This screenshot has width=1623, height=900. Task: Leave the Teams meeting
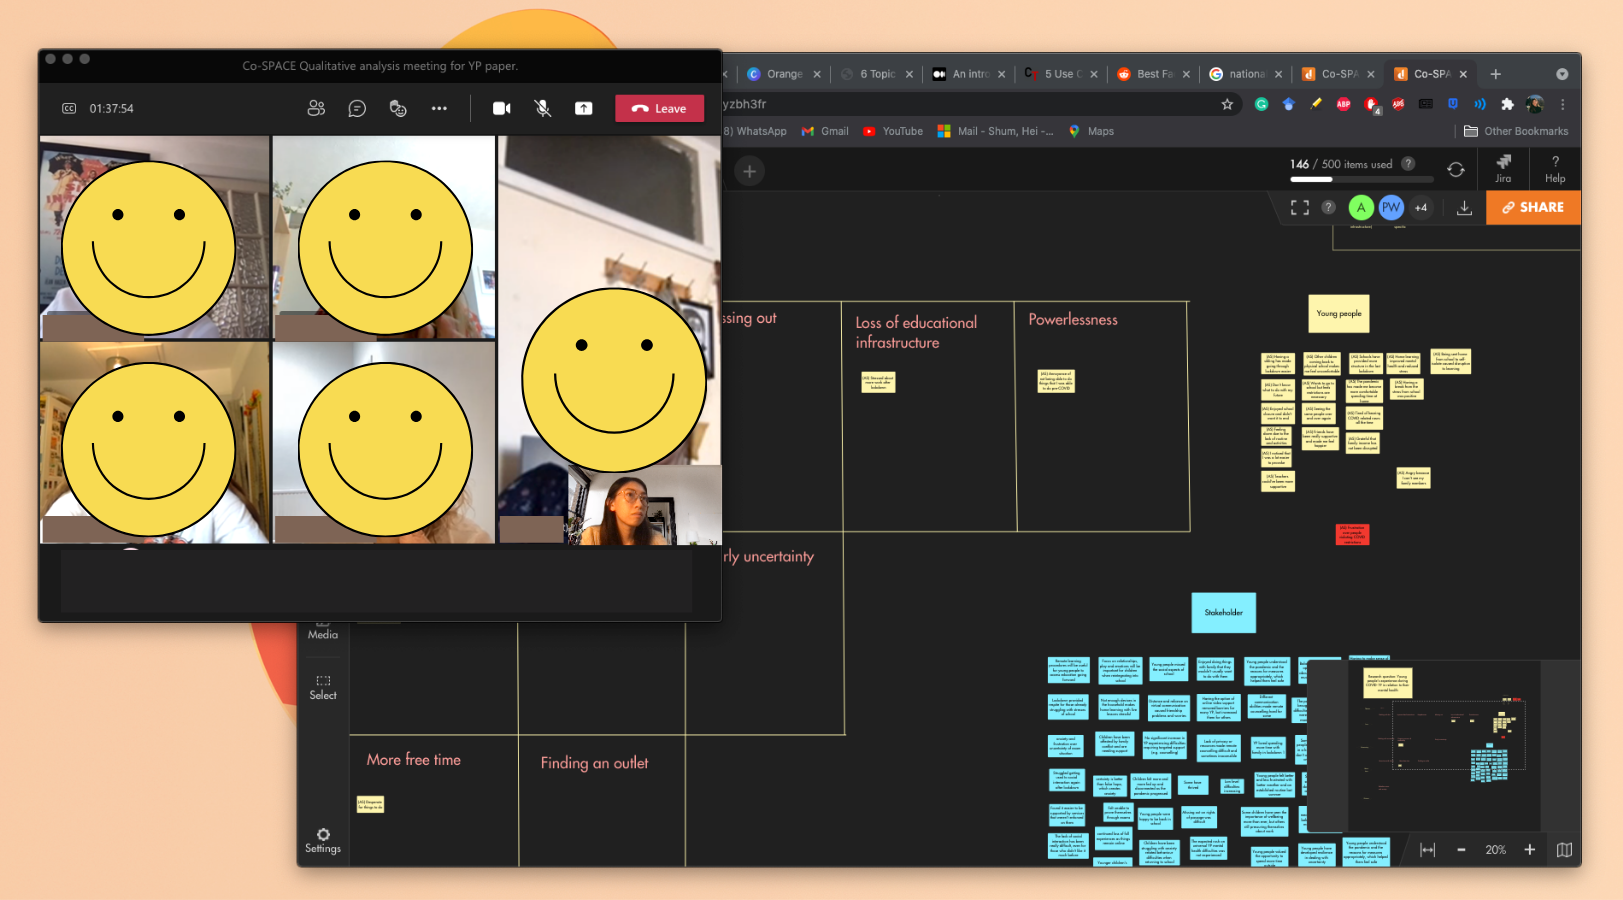pyautogui.click(x=660, y=108)
